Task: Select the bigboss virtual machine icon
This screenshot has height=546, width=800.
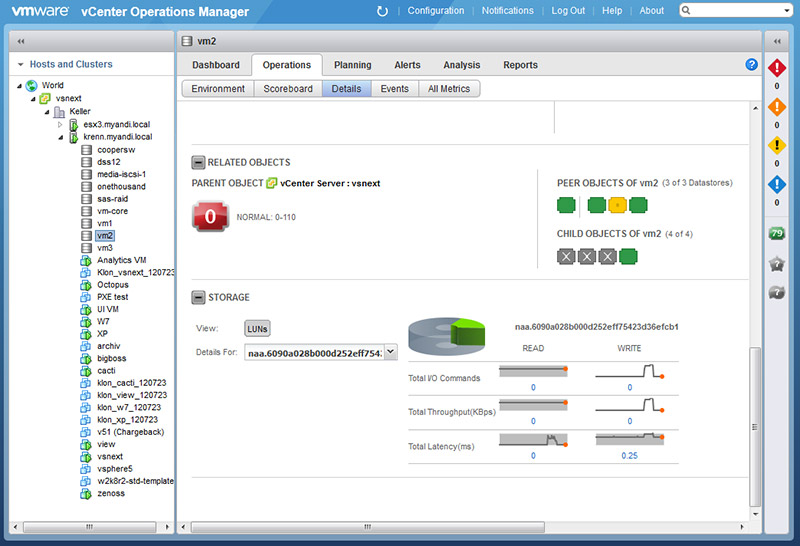Action: (86, 359)
